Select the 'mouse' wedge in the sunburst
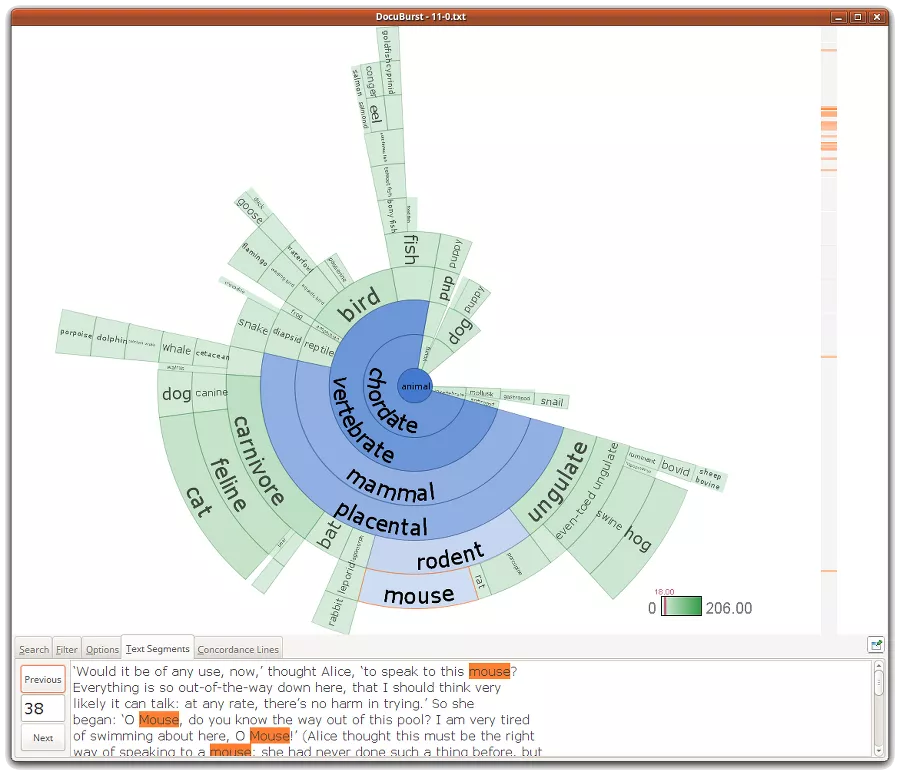Screen dimensions: 900x775 (x=420, y=594)
